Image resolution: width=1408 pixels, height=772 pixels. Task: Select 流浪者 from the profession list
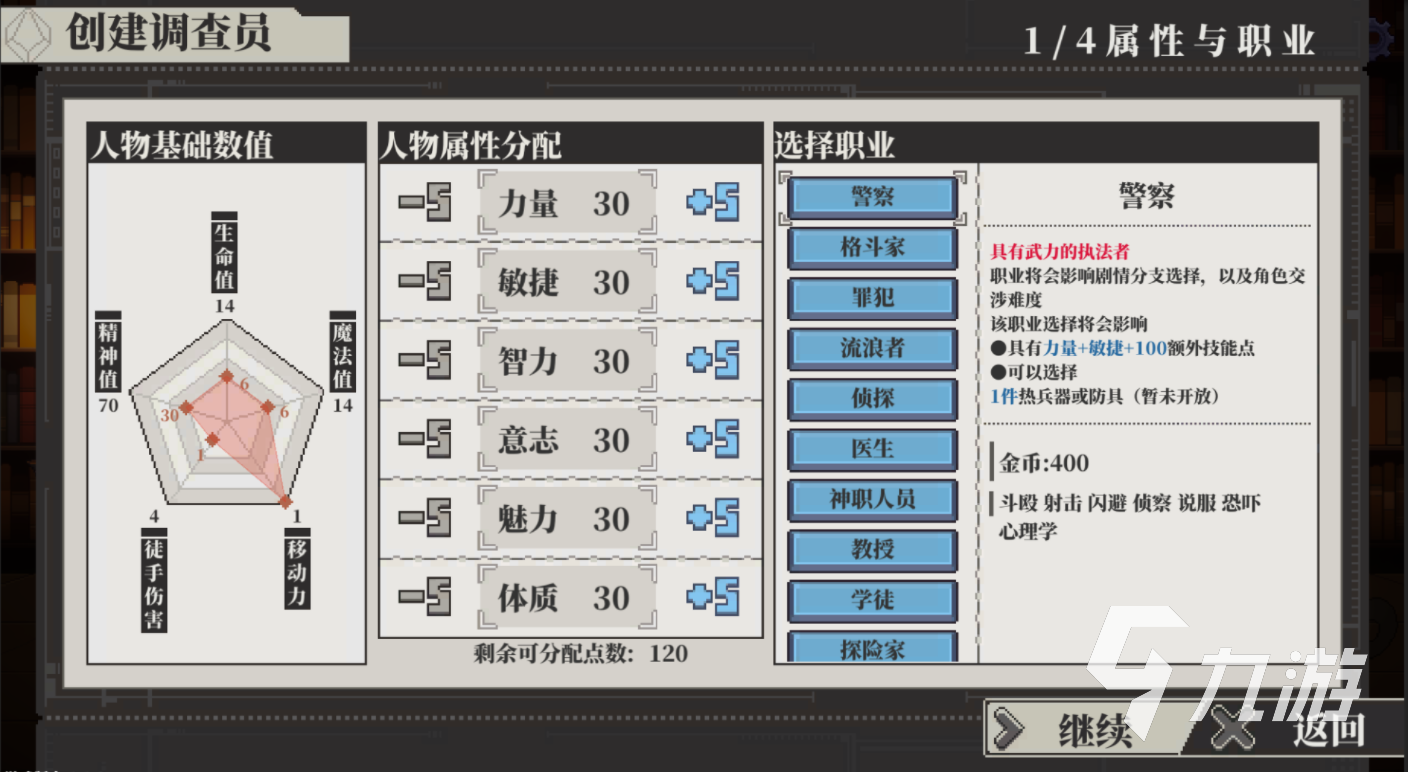click(872, 348)
